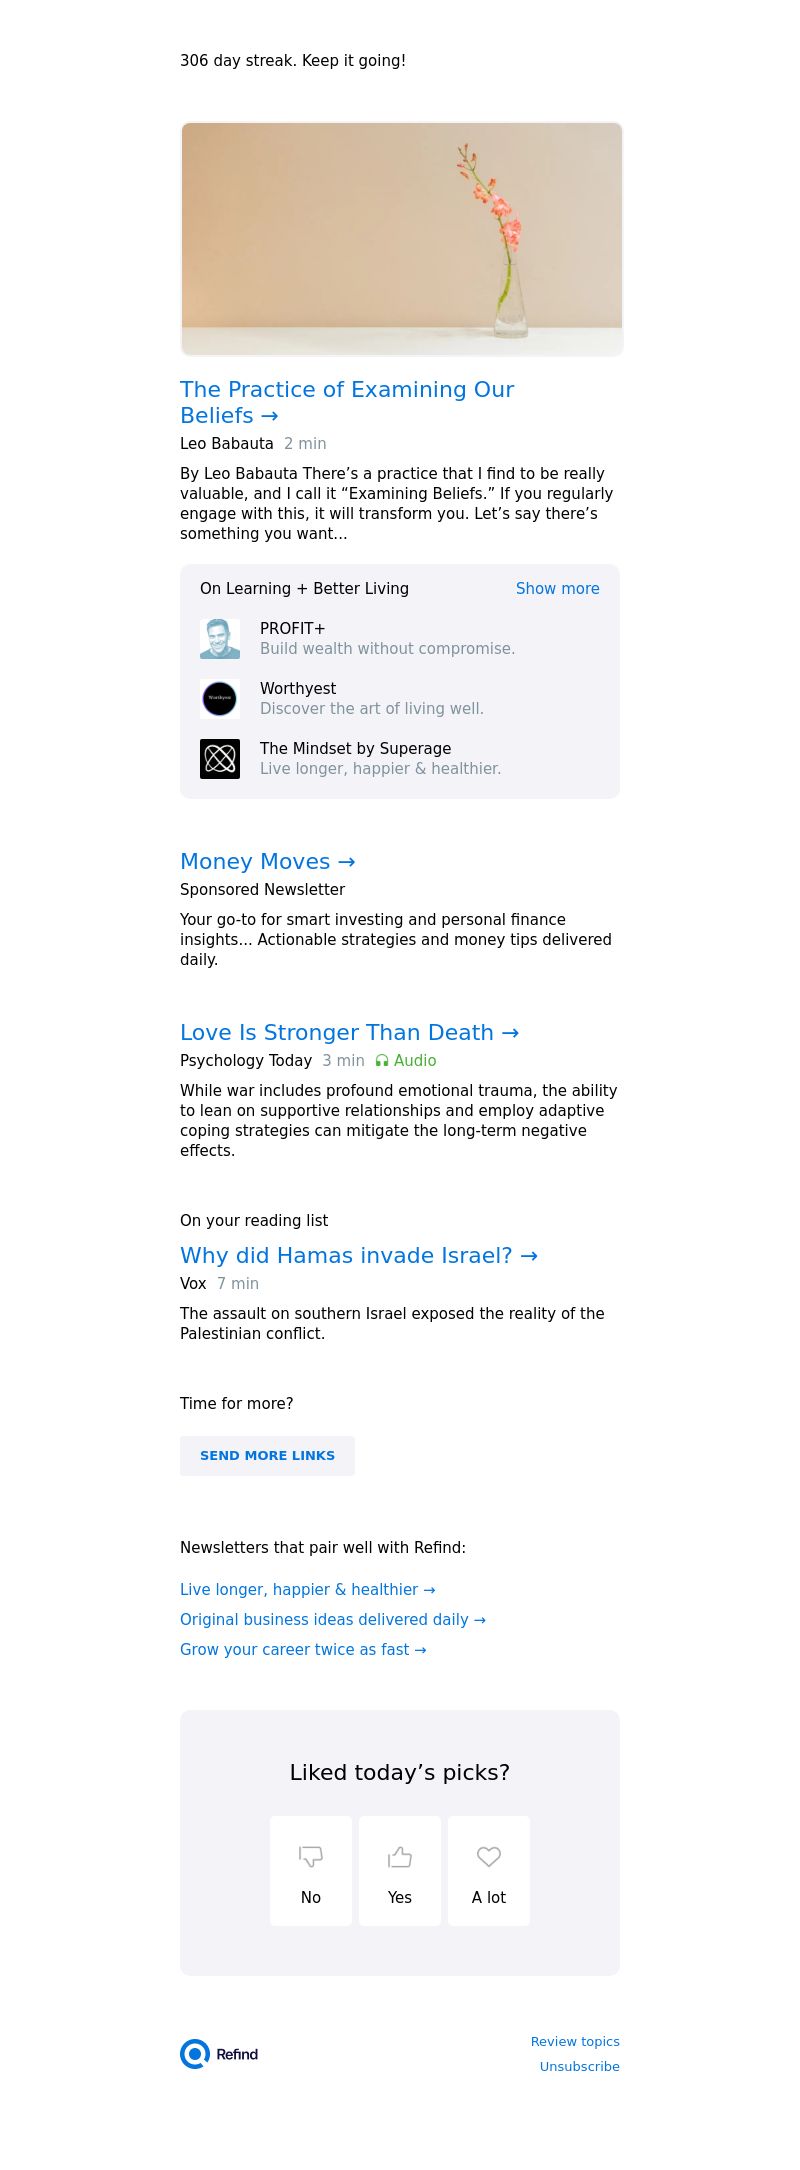Image resolution: width=800 pixels, height=2170 pixels.
Task: Click the Refind logo in footer
Action: click(219, 2054)
